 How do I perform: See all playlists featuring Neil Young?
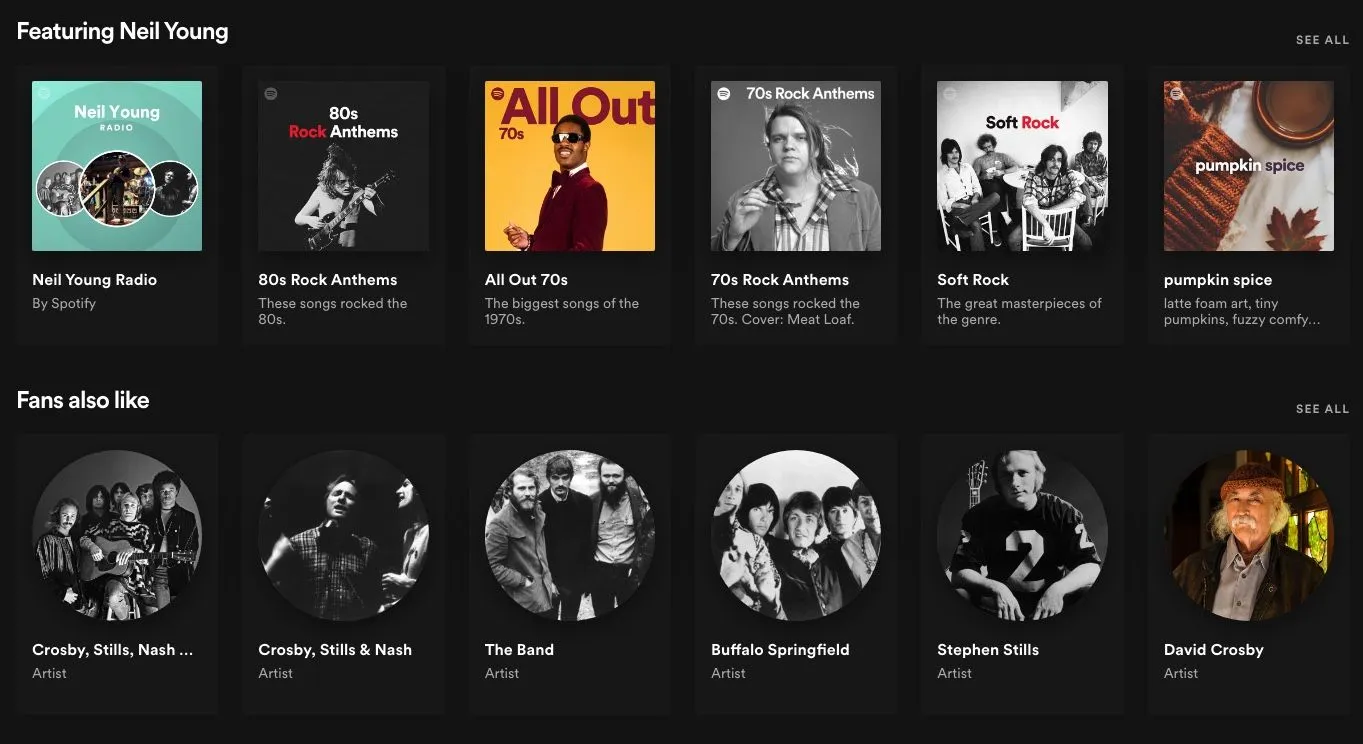1322,40
